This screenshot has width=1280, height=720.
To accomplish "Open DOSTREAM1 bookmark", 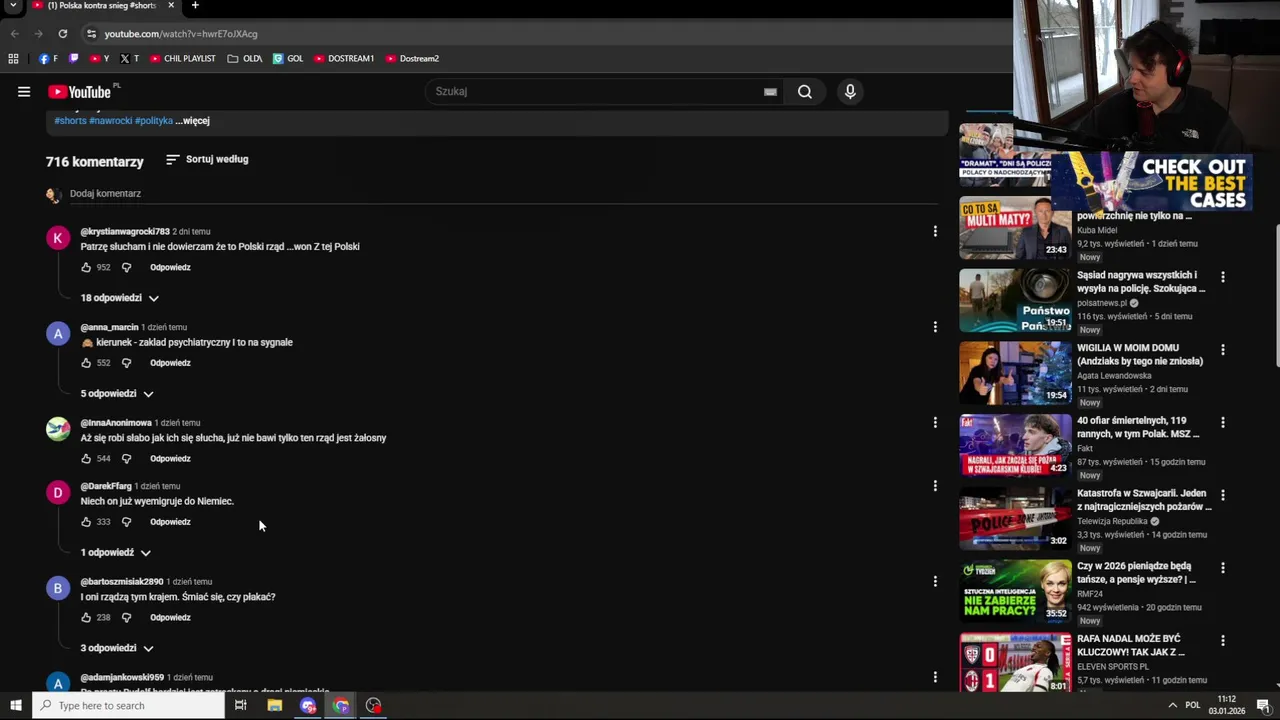I will (344, 59).
